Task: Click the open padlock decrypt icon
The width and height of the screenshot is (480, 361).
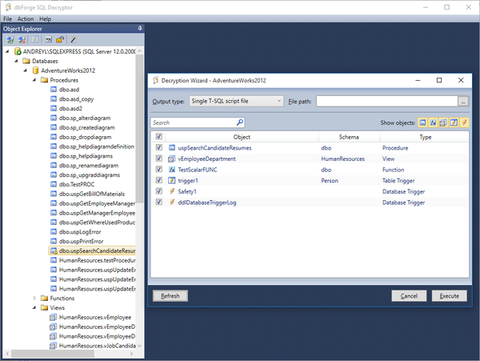Action: pyautogui.click(x=60, y=40)
